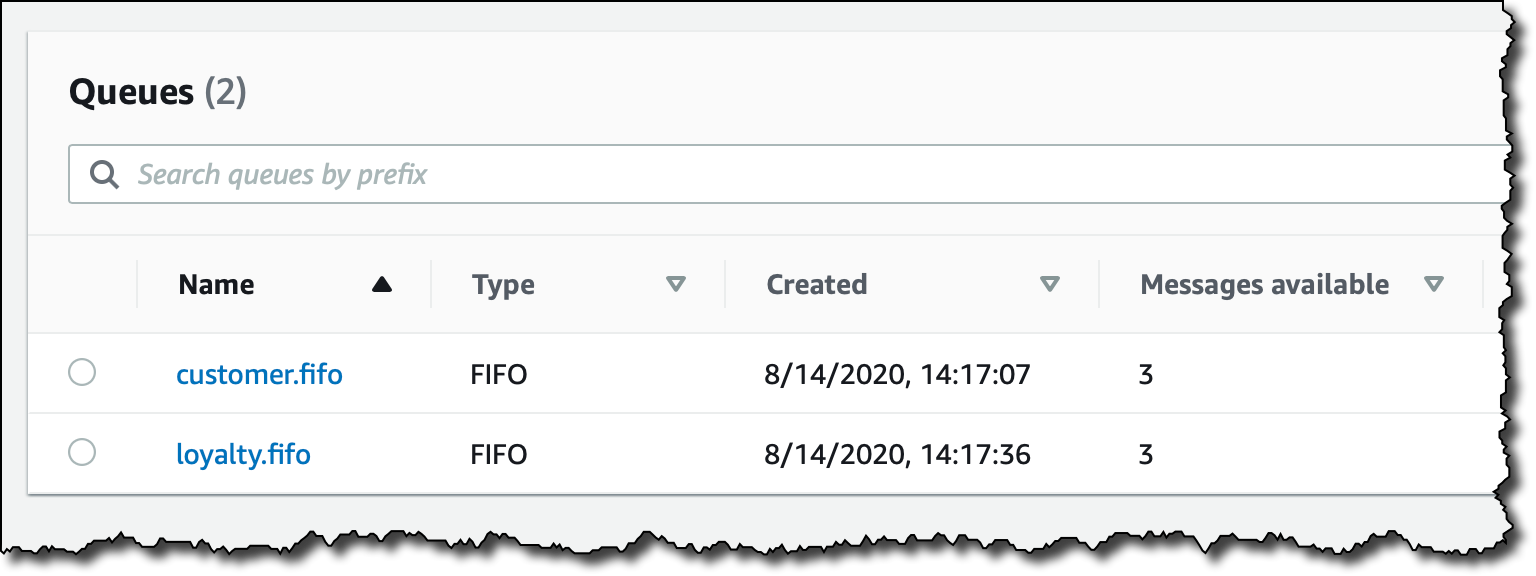This screenshot has height=576, width=1536.
Task: Click the Type column sort triangle
Action: point(676,285)
